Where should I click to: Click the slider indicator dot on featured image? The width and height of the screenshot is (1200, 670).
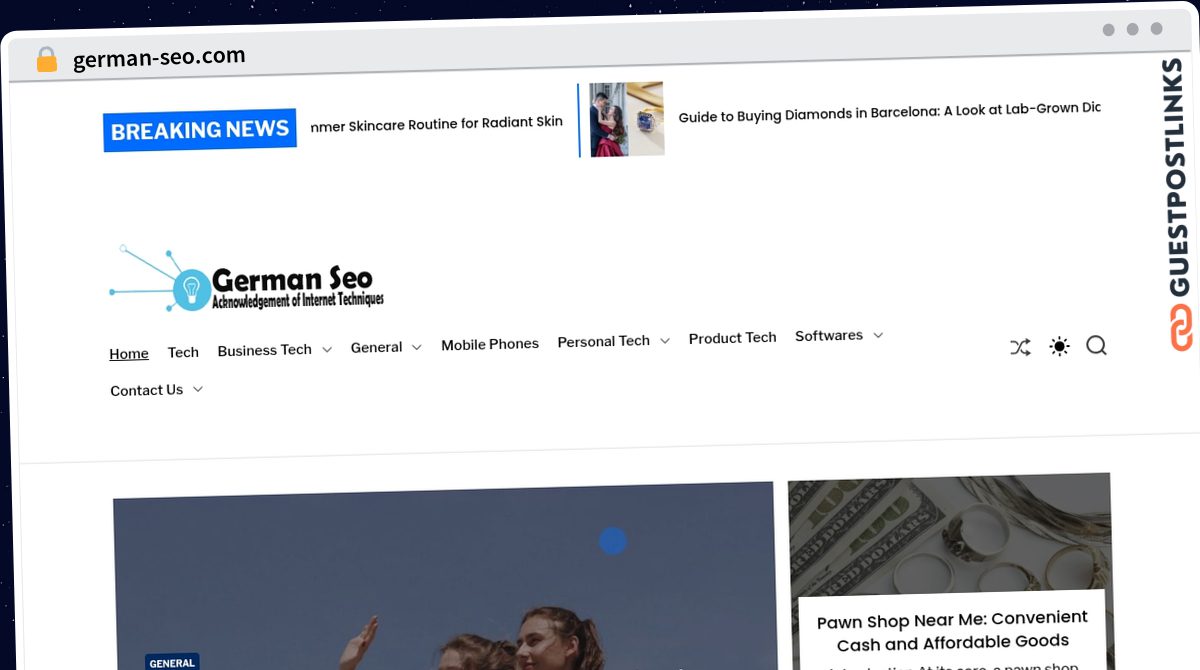[x=613, y=541]
